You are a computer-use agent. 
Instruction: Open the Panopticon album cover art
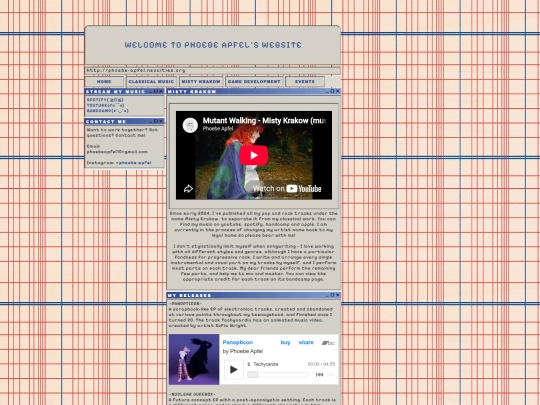coord(194,359)
